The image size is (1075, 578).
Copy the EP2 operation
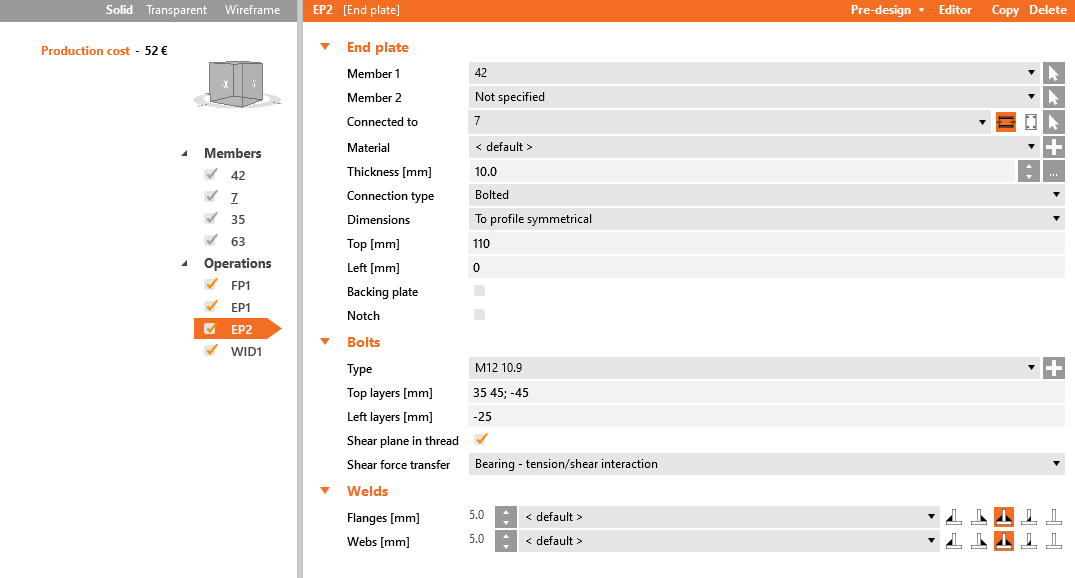coord(1005,10)
